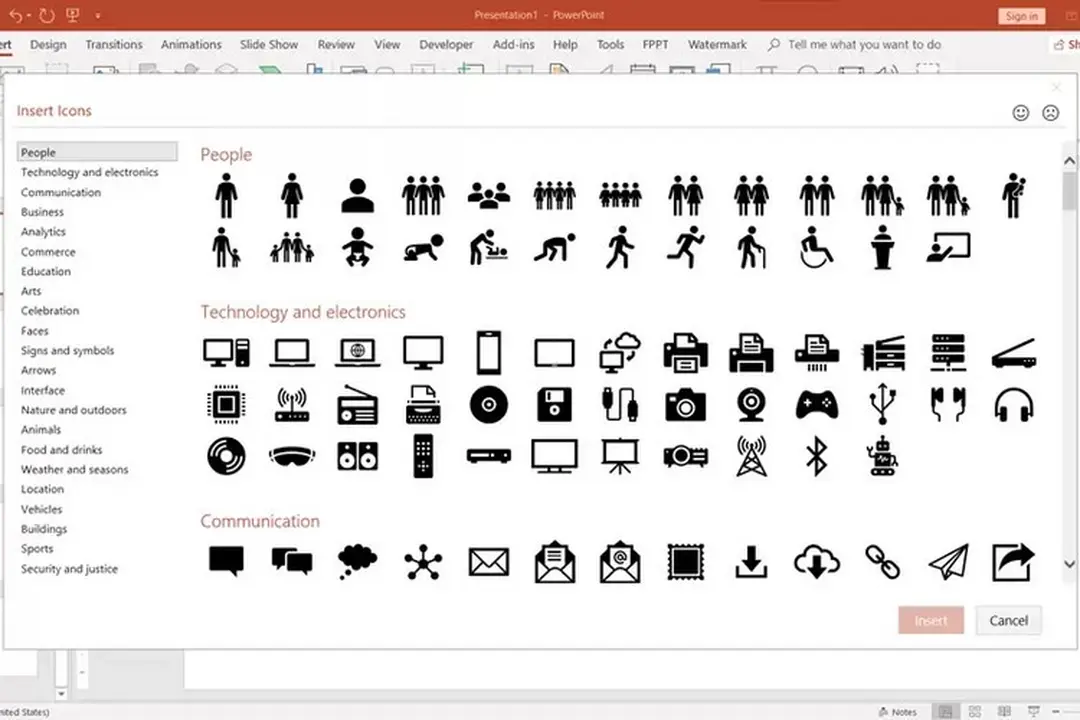Choose the robot icon
The height and width of the screenshot is (720, 1080).
882,456
